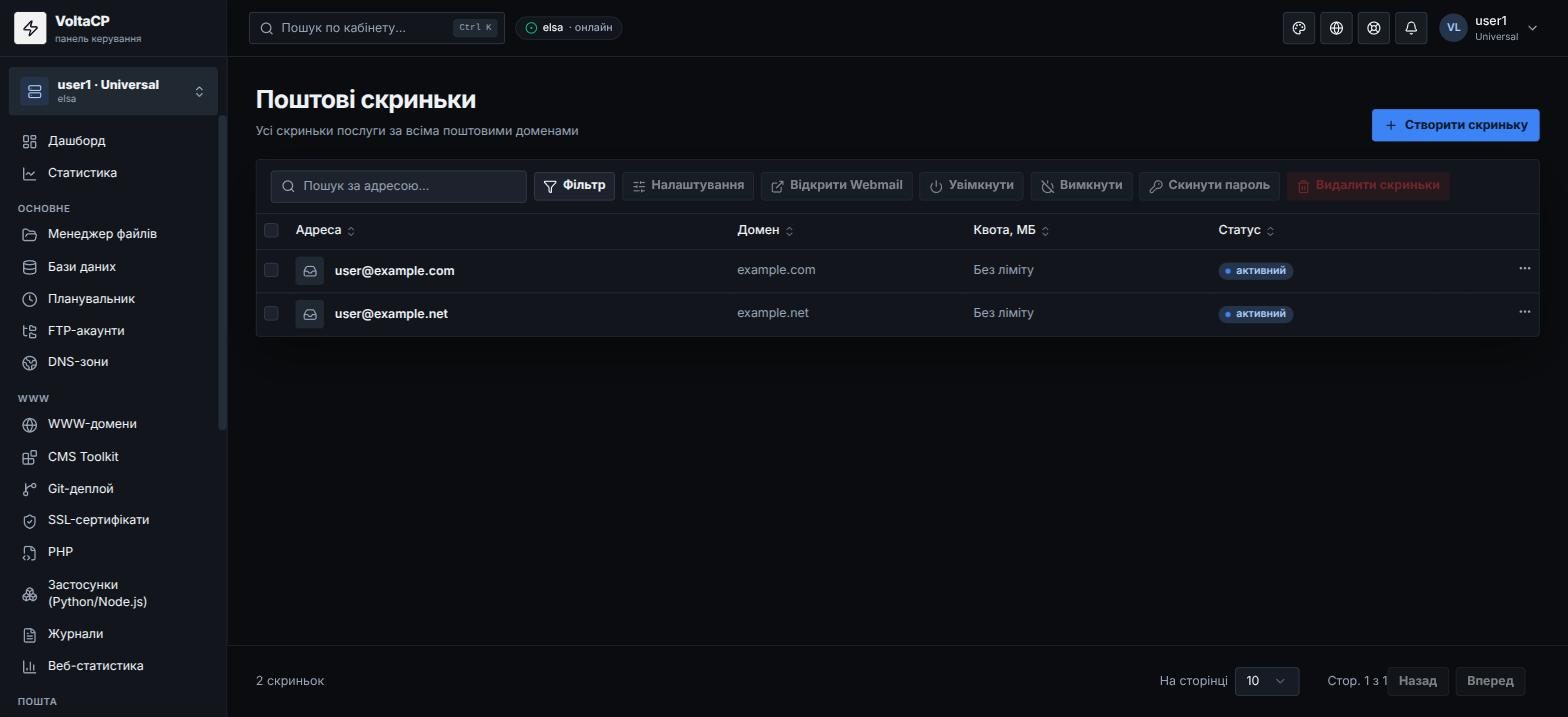Click the активний status badge for user@example.com
The height and width of the screenshot is (717, 1568).
pos(1256,271)
